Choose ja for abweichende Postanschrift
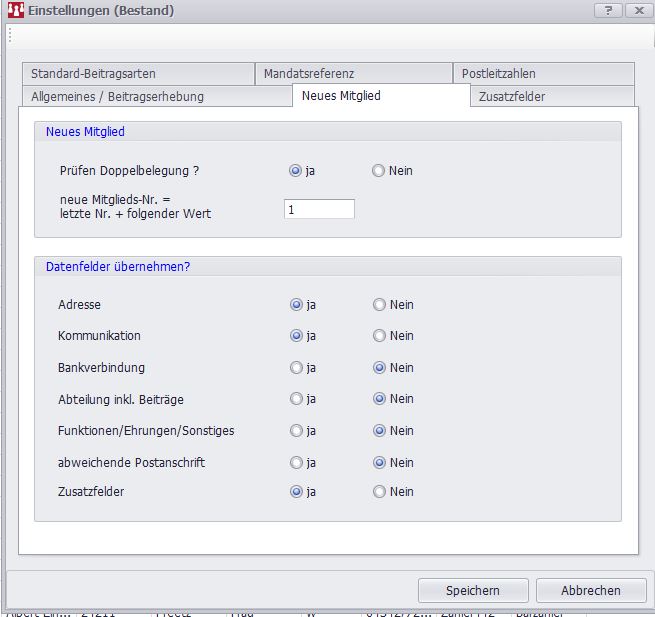Viewport: 655px width, 617px height. point(296,463)
